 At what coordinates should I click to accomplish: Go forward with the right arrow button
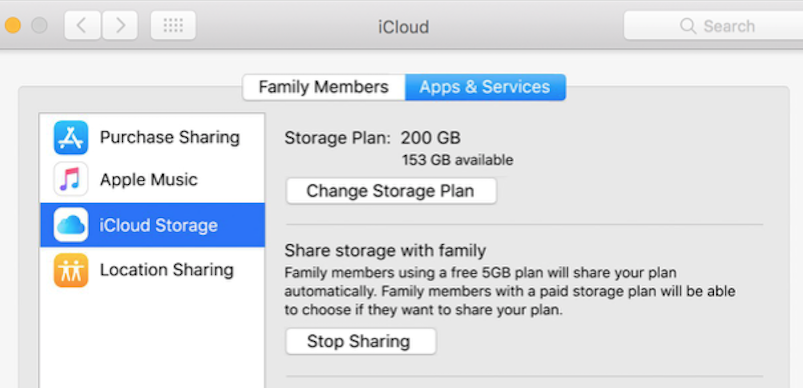click(x=120, y=25)
